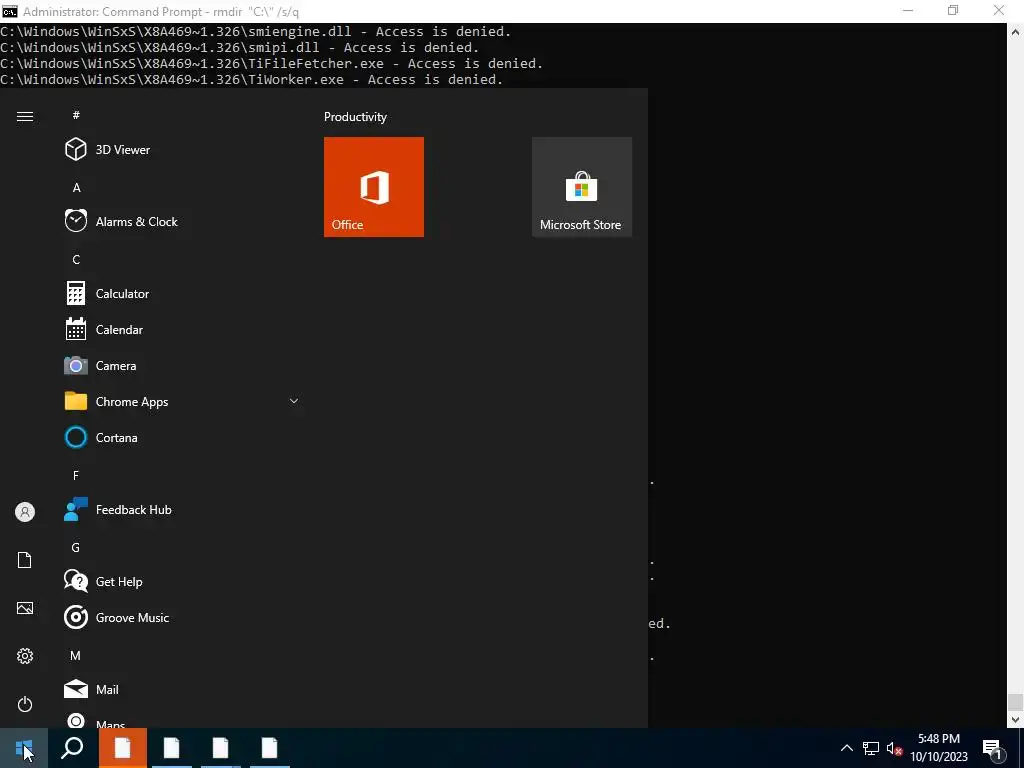Jump to letter # in app list
The image size is (1024, 768).
pos(76,115)
